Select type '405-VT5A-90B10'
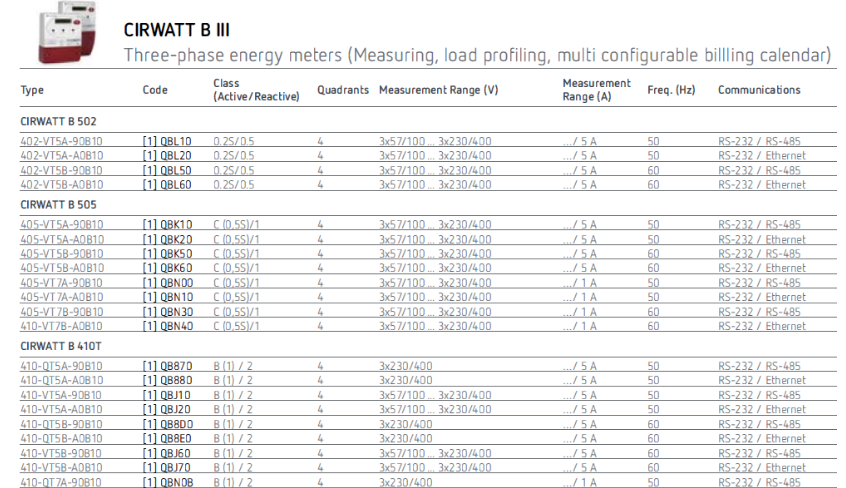The height and width of the screenshot is (488, 846). 62,225
